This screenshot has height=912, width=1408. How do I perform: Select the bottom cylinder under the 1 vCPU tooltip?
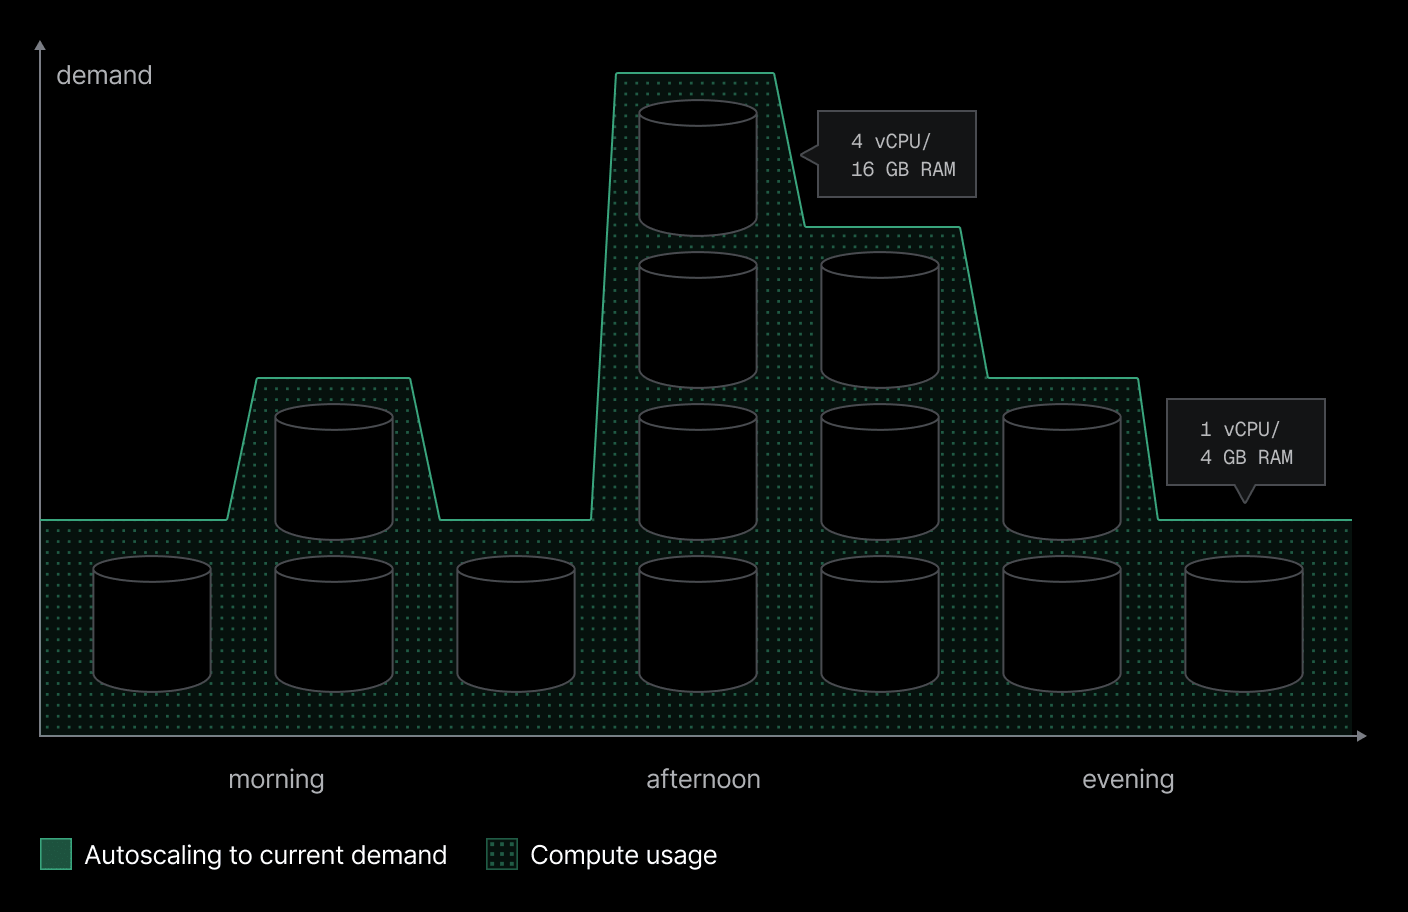coord(1244,624)
